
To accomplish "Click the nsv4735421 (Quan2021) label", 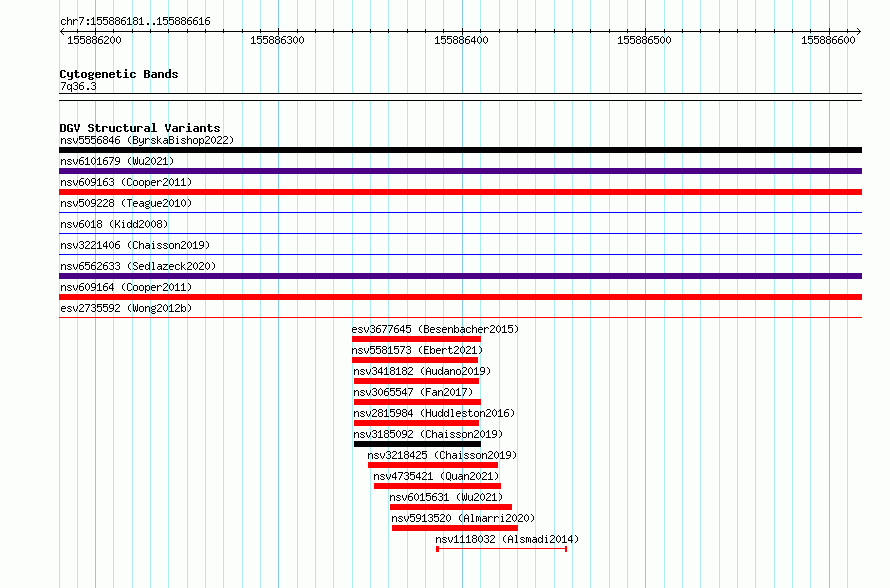I will [x=436, y=476].
